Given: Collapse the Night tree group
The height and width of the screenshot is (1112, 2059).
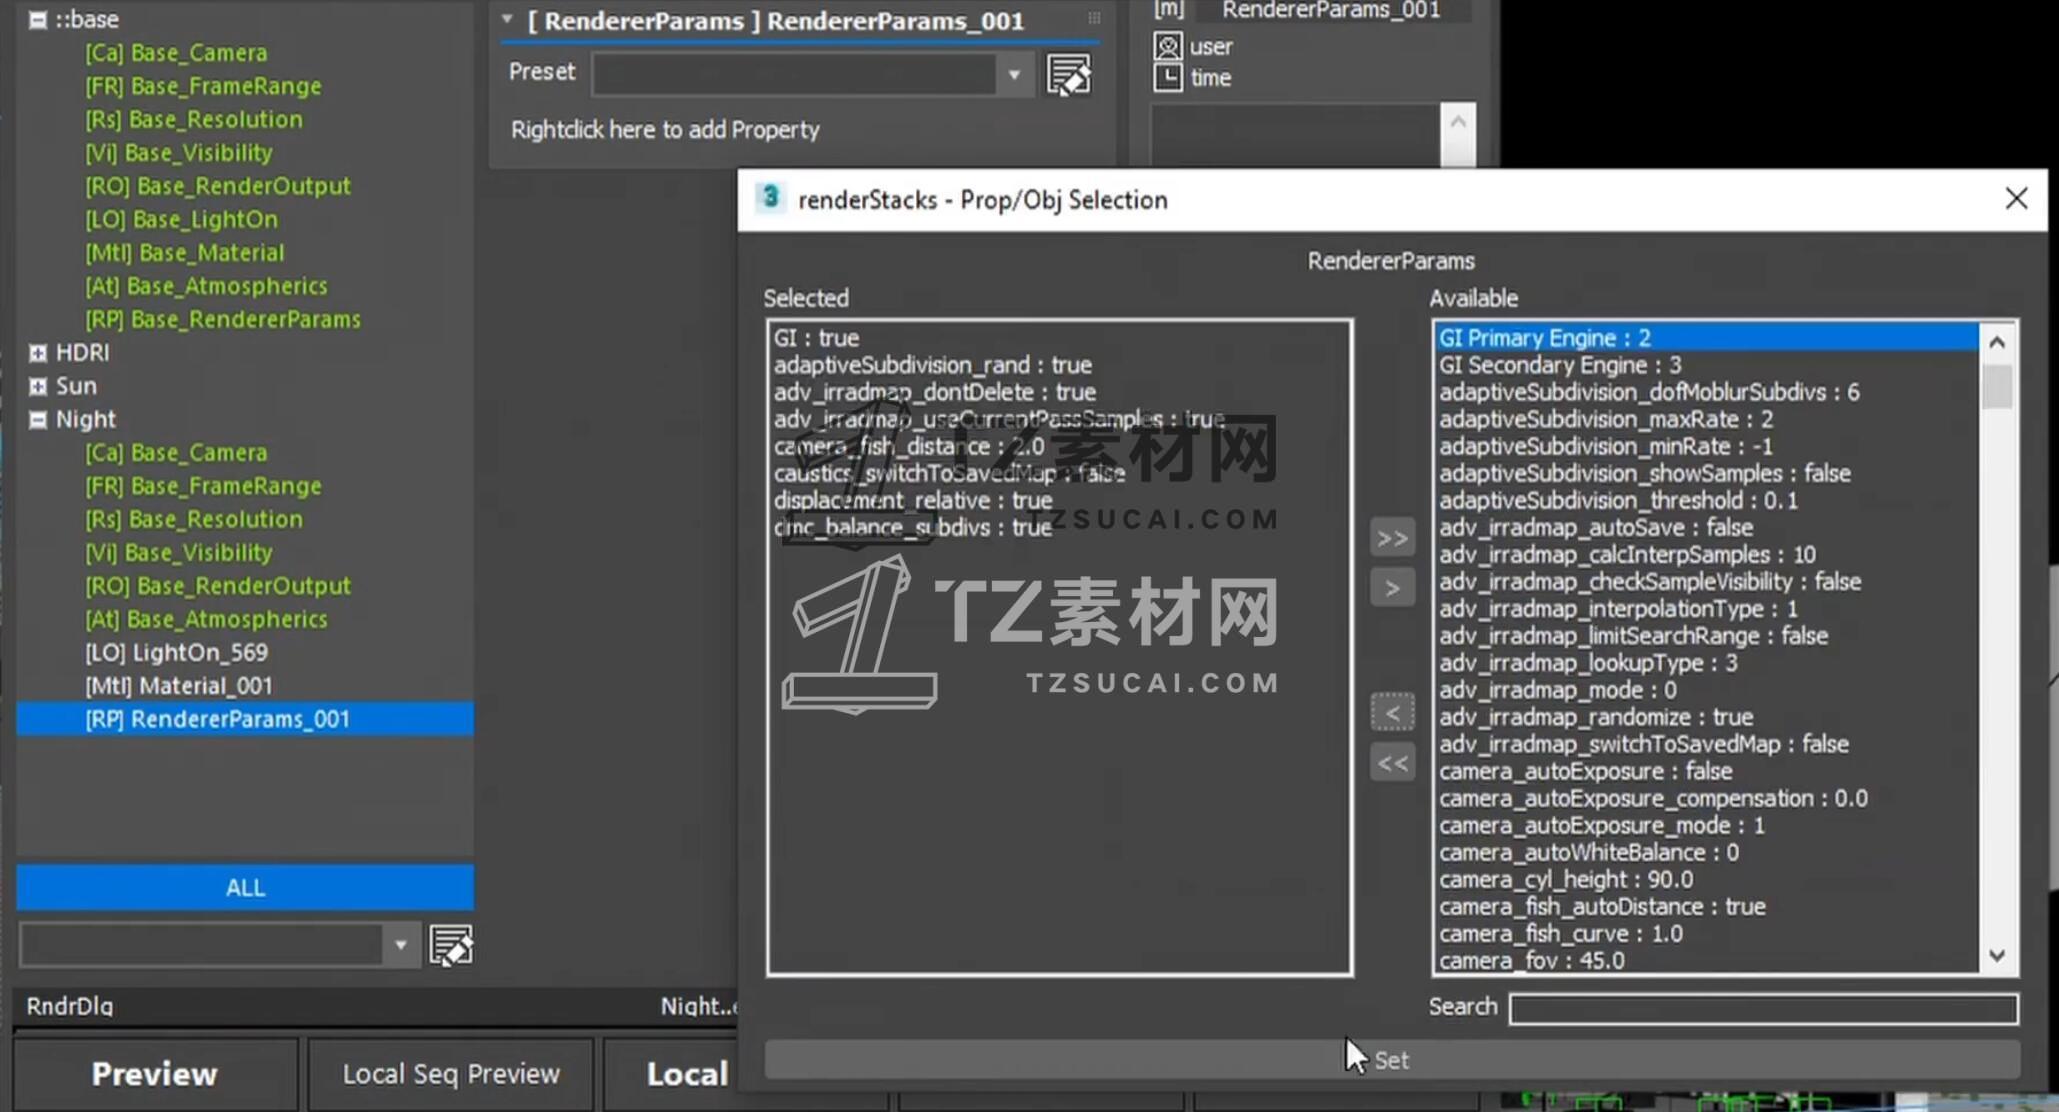Looking at the screenshot, I should click(x=38, y=420).
